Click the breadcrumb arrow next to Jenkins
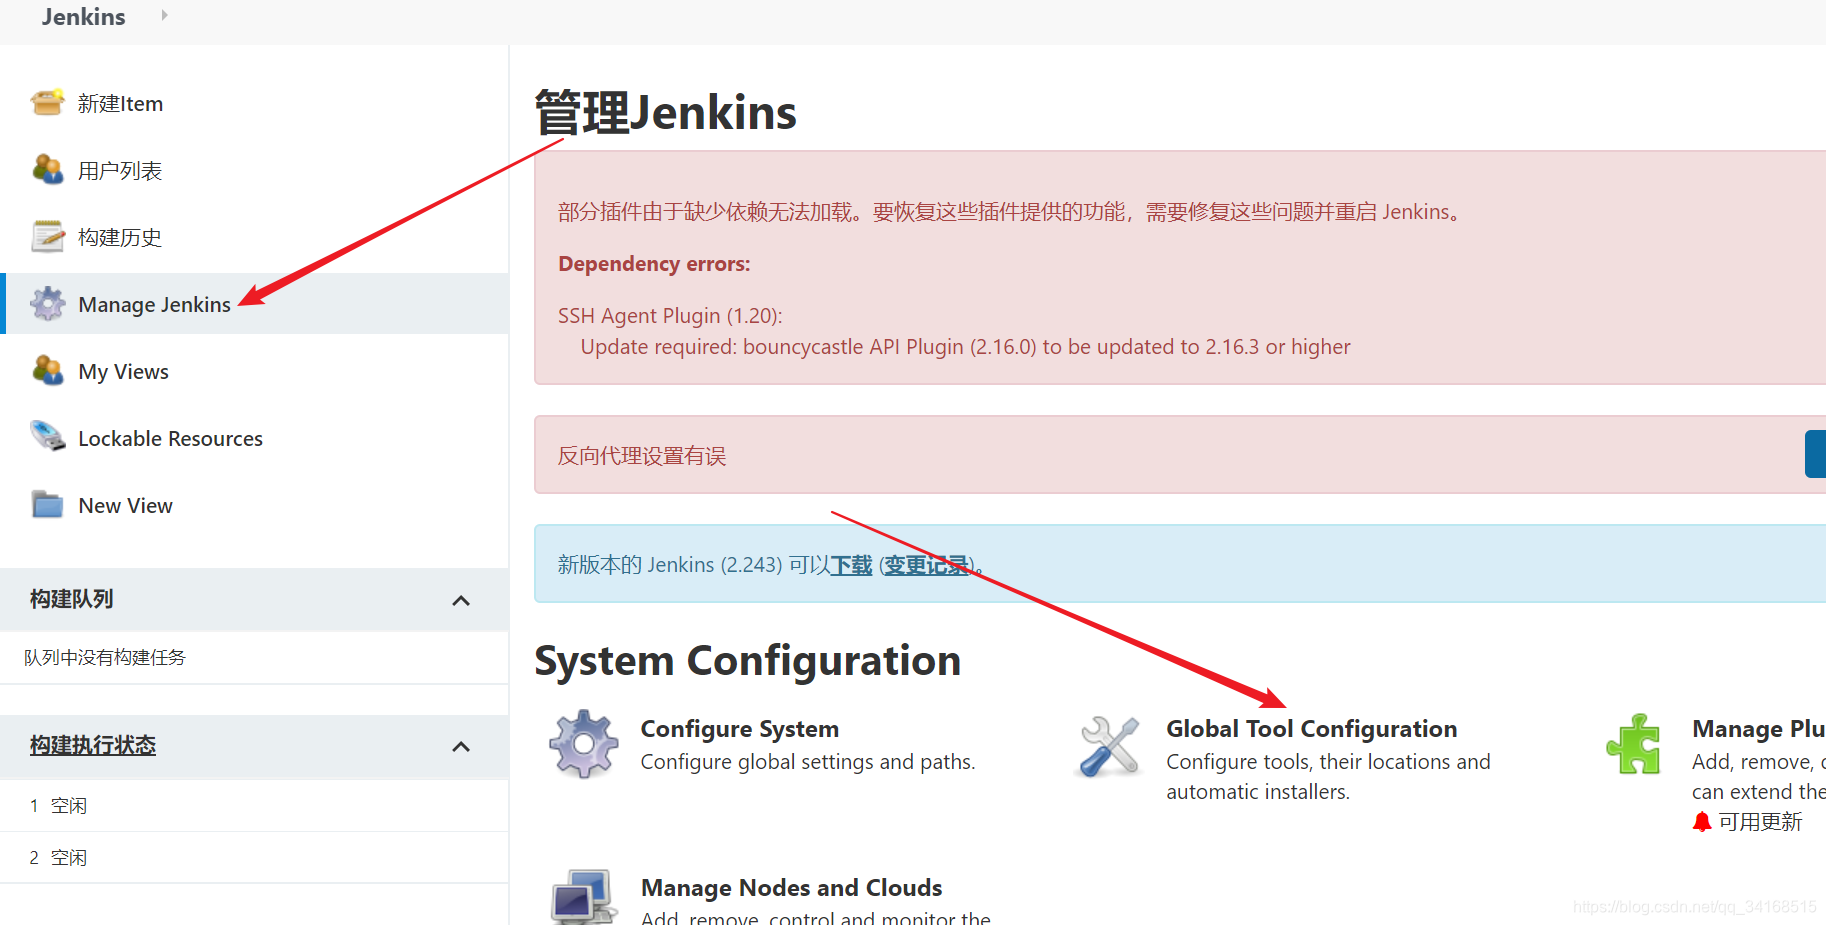Viewport: 1826px width, 925px height. (164, 15)
